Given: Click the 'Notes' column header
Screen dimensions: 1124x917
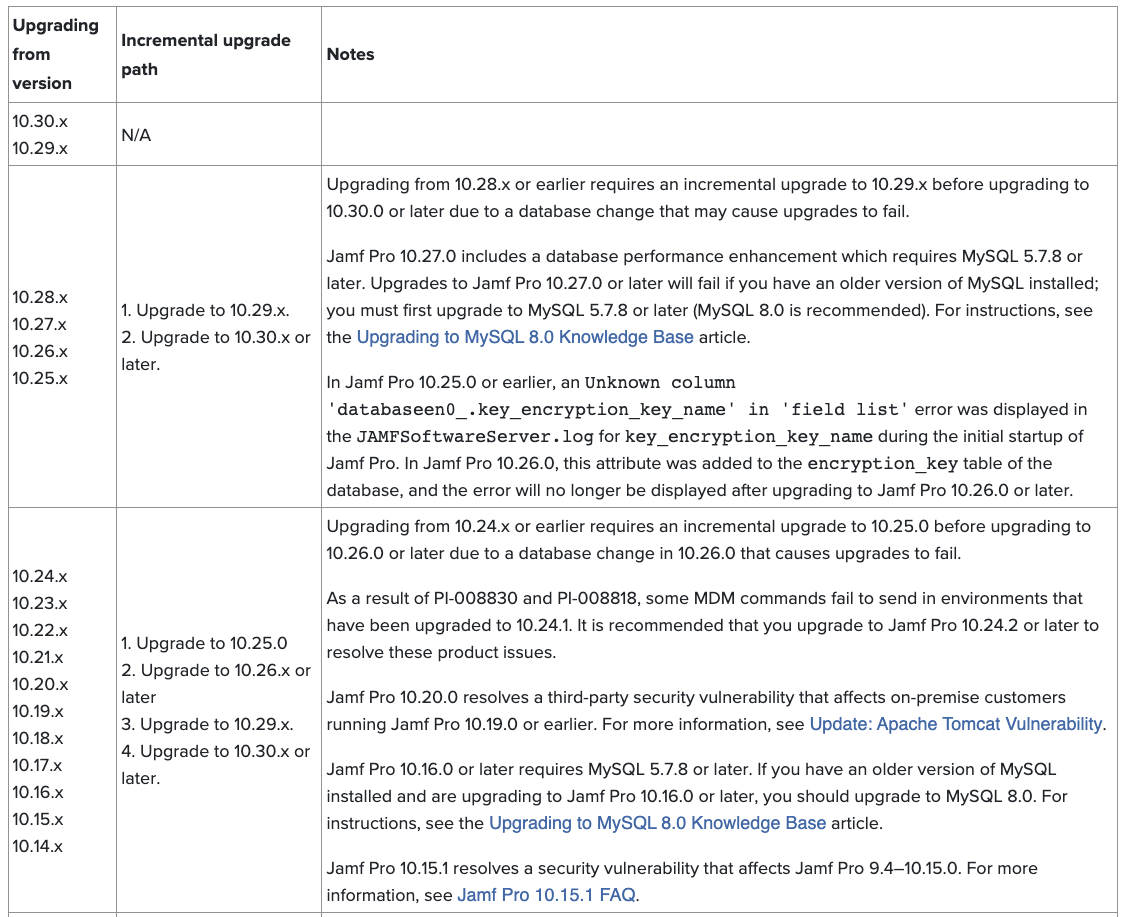Looking at the screenshot, I should (x=351, y=54).
